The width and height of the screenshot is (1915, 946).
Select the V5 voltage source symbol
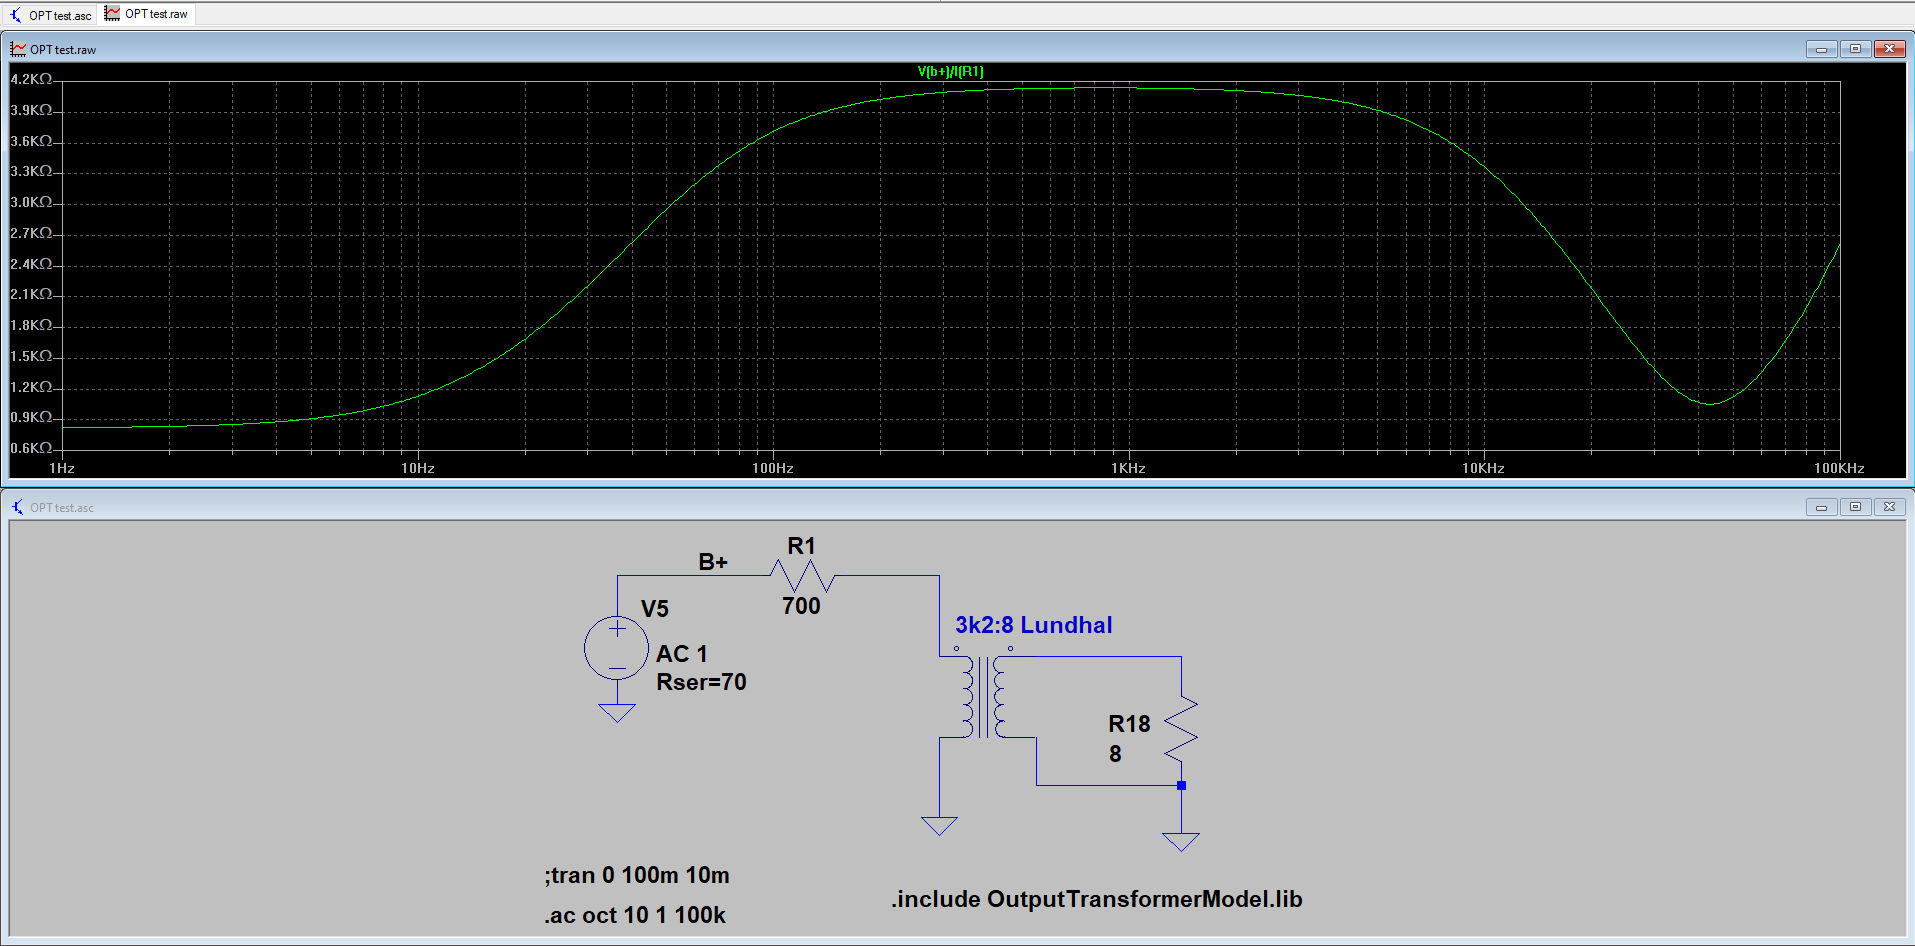[617, 648]
